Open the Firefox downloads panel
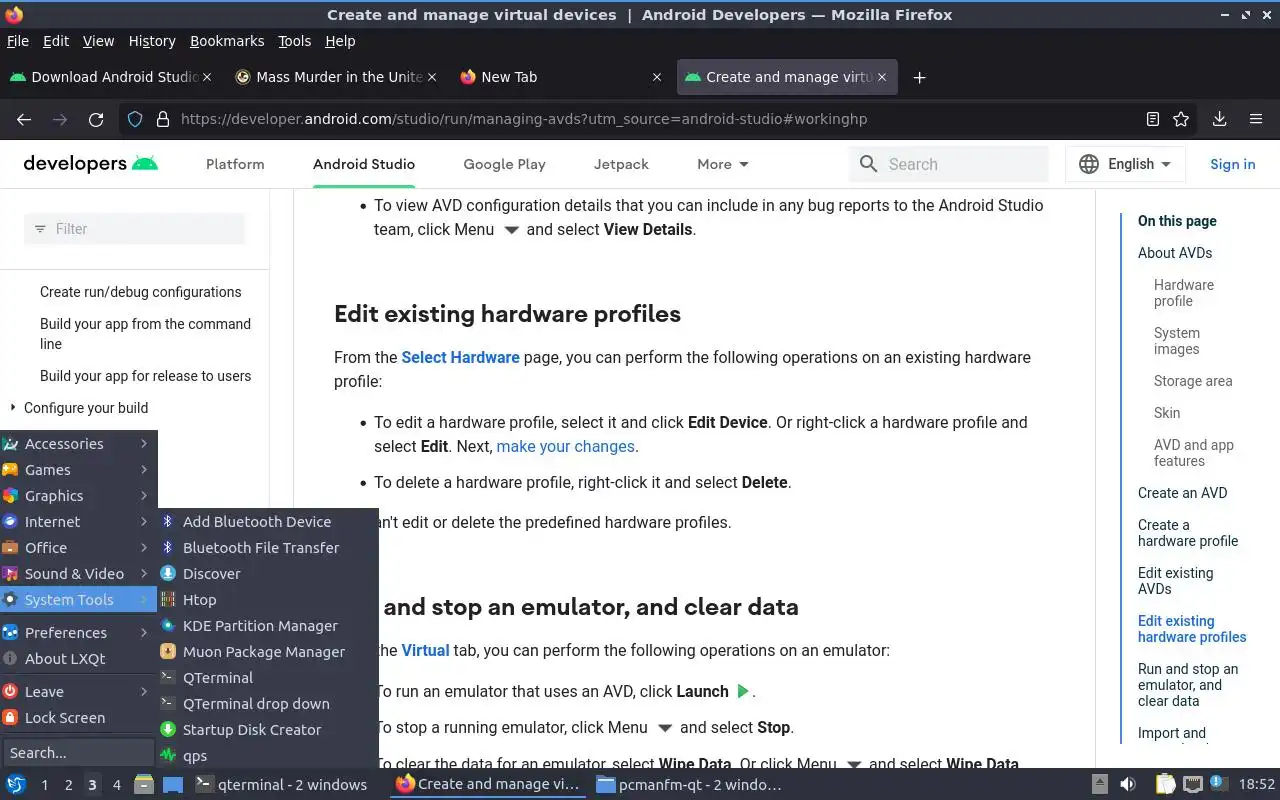Screen dimensions: 1280x800 tap(1219, 119)
